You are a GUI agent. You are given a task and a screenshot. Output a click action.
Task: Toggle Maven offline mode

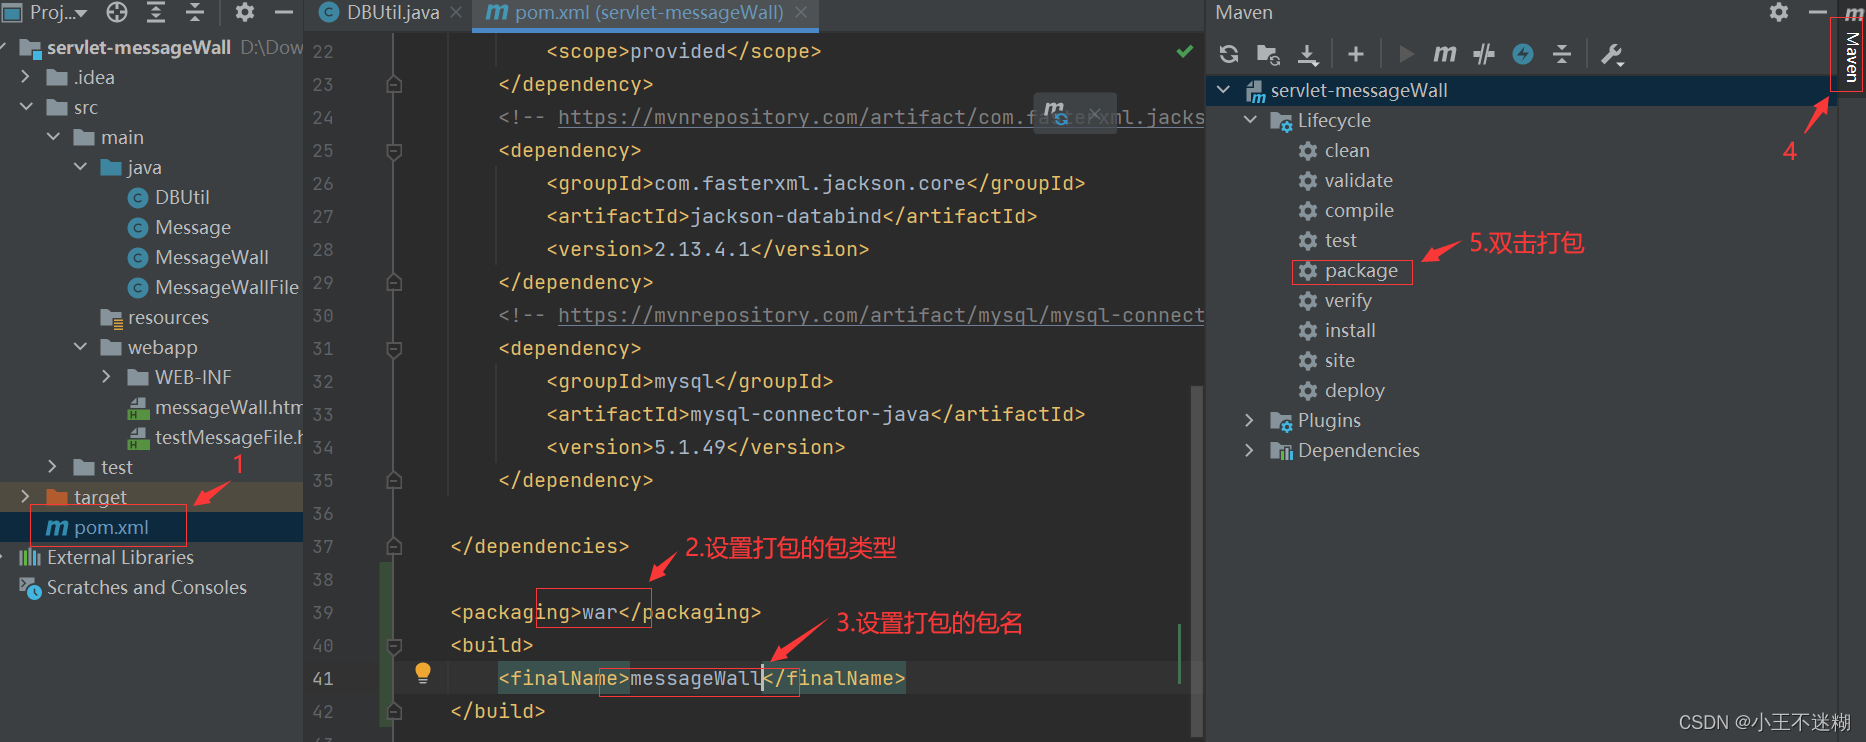[x=1484, y=54]
